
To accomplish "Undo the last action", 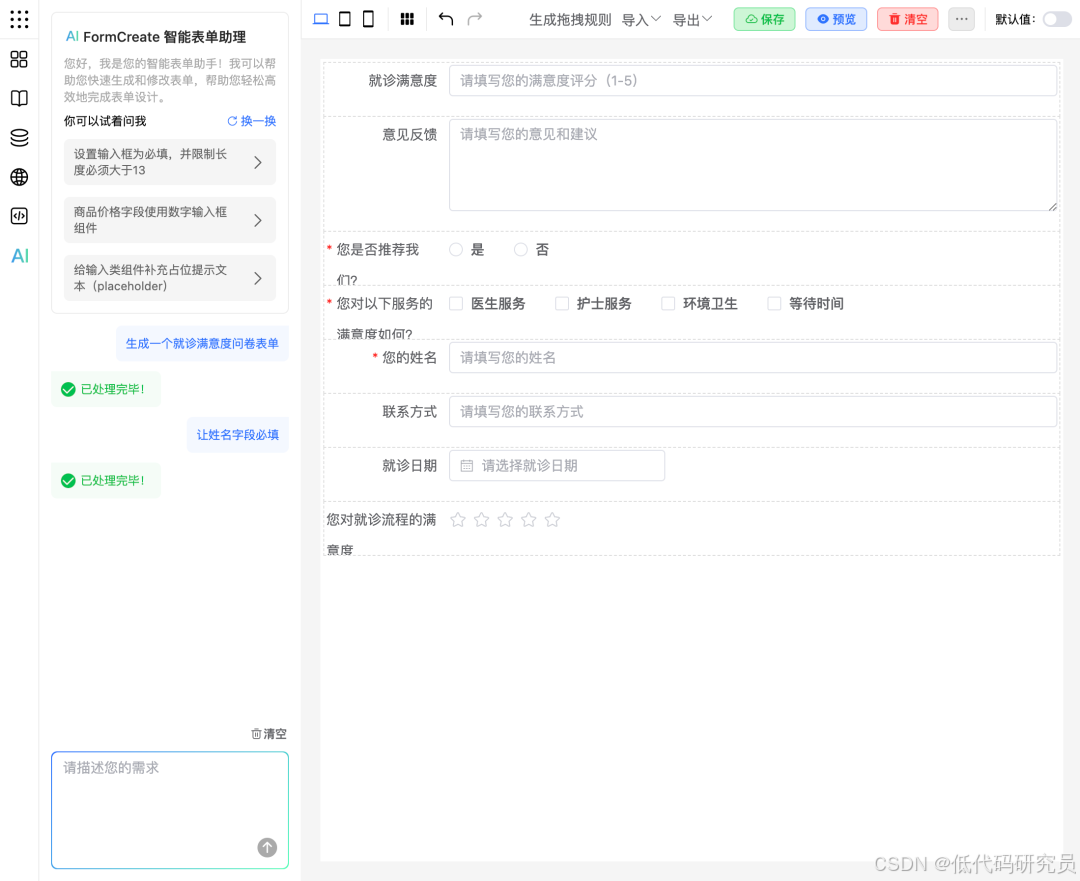I will coord(446,19).
